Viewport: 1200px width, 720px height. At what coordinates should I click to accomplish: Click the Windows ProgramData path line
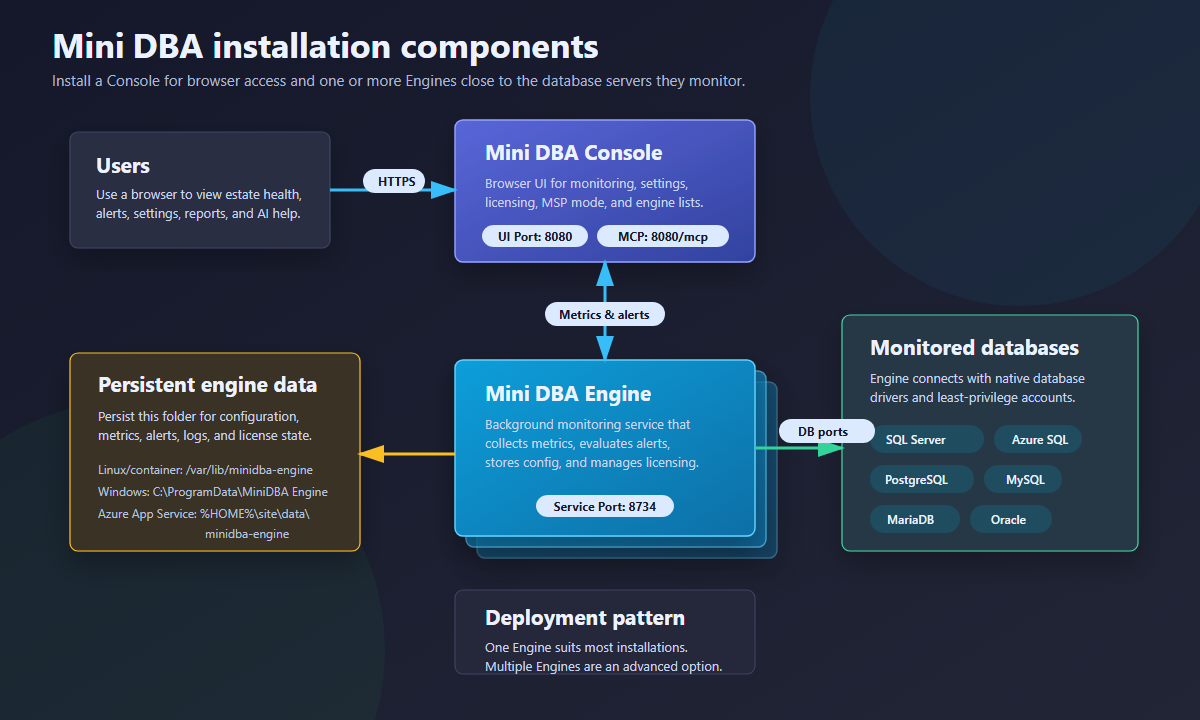pyautogui.click(x=213, y=492)
